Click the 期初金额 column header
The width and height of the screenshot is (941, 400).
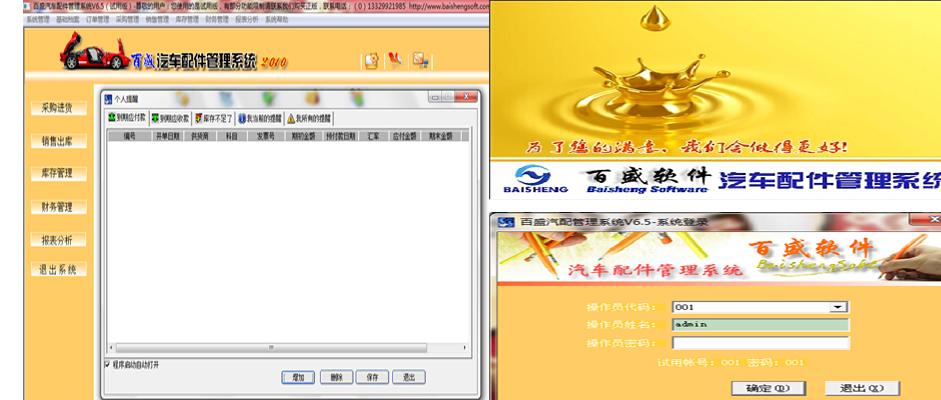coord(303,136)
